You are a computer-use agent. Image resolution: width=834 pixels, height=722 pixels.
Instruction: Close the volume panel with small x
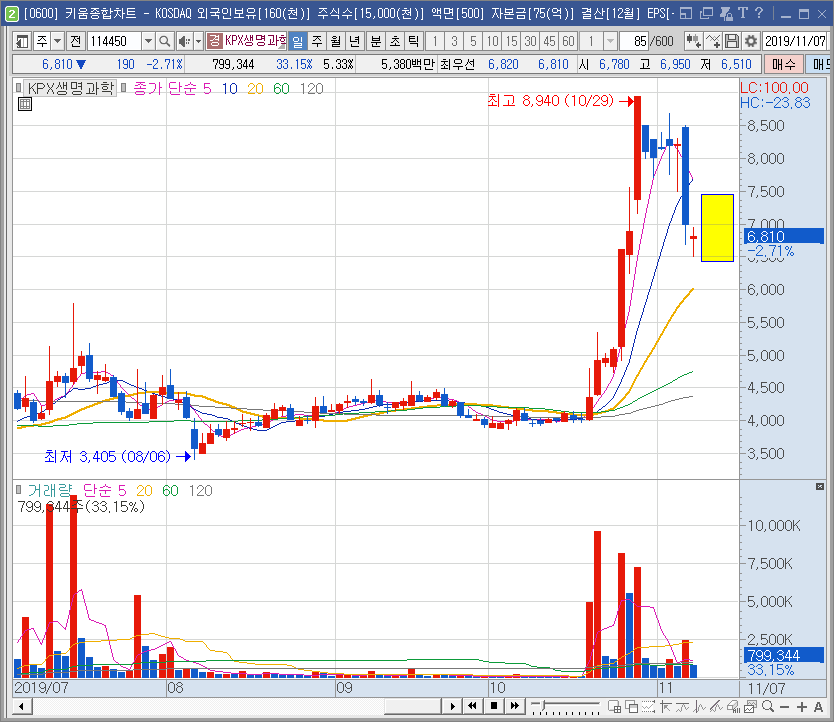coord(820,487)
